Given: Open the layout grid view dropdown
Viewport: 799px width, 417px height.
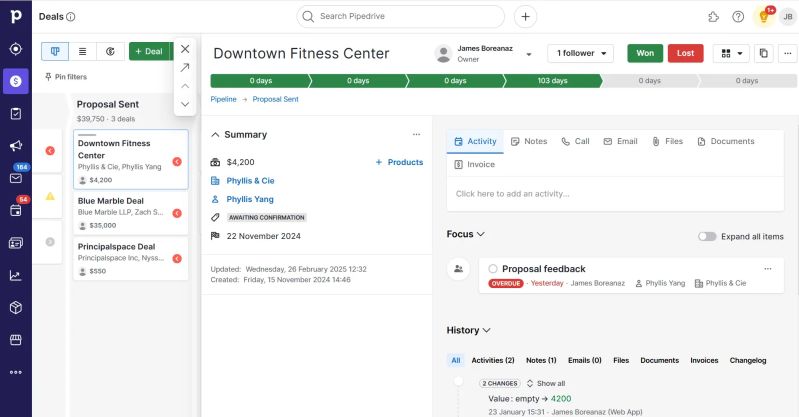Looking at the screenshot, I should click(731, 53).
